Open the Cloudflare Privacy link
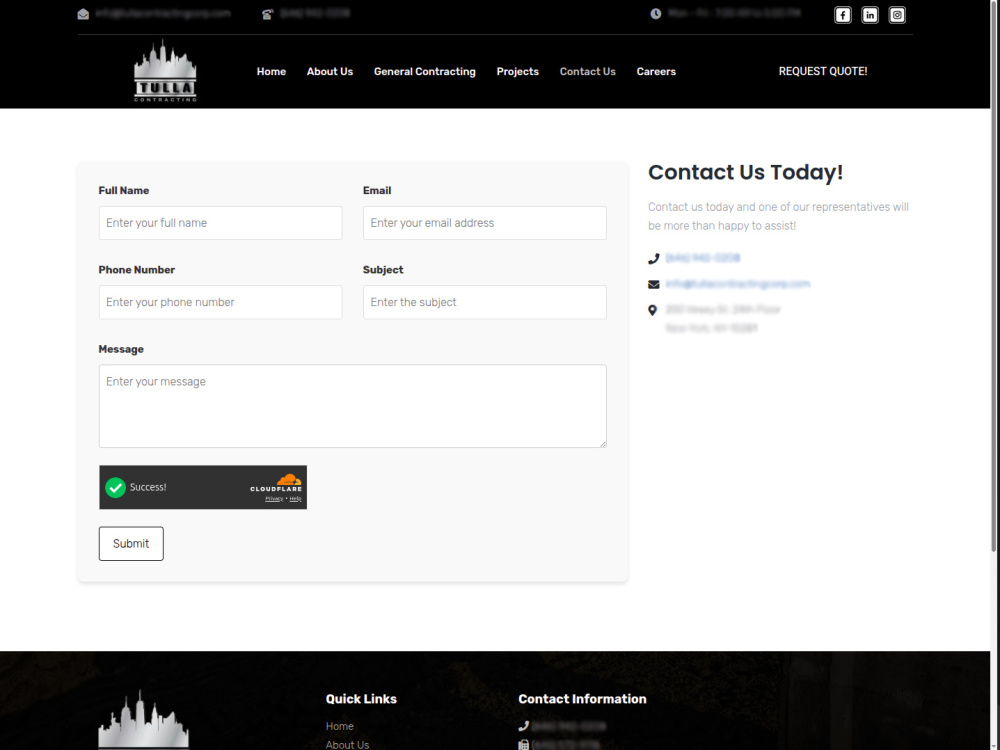 tap(274, 499)
